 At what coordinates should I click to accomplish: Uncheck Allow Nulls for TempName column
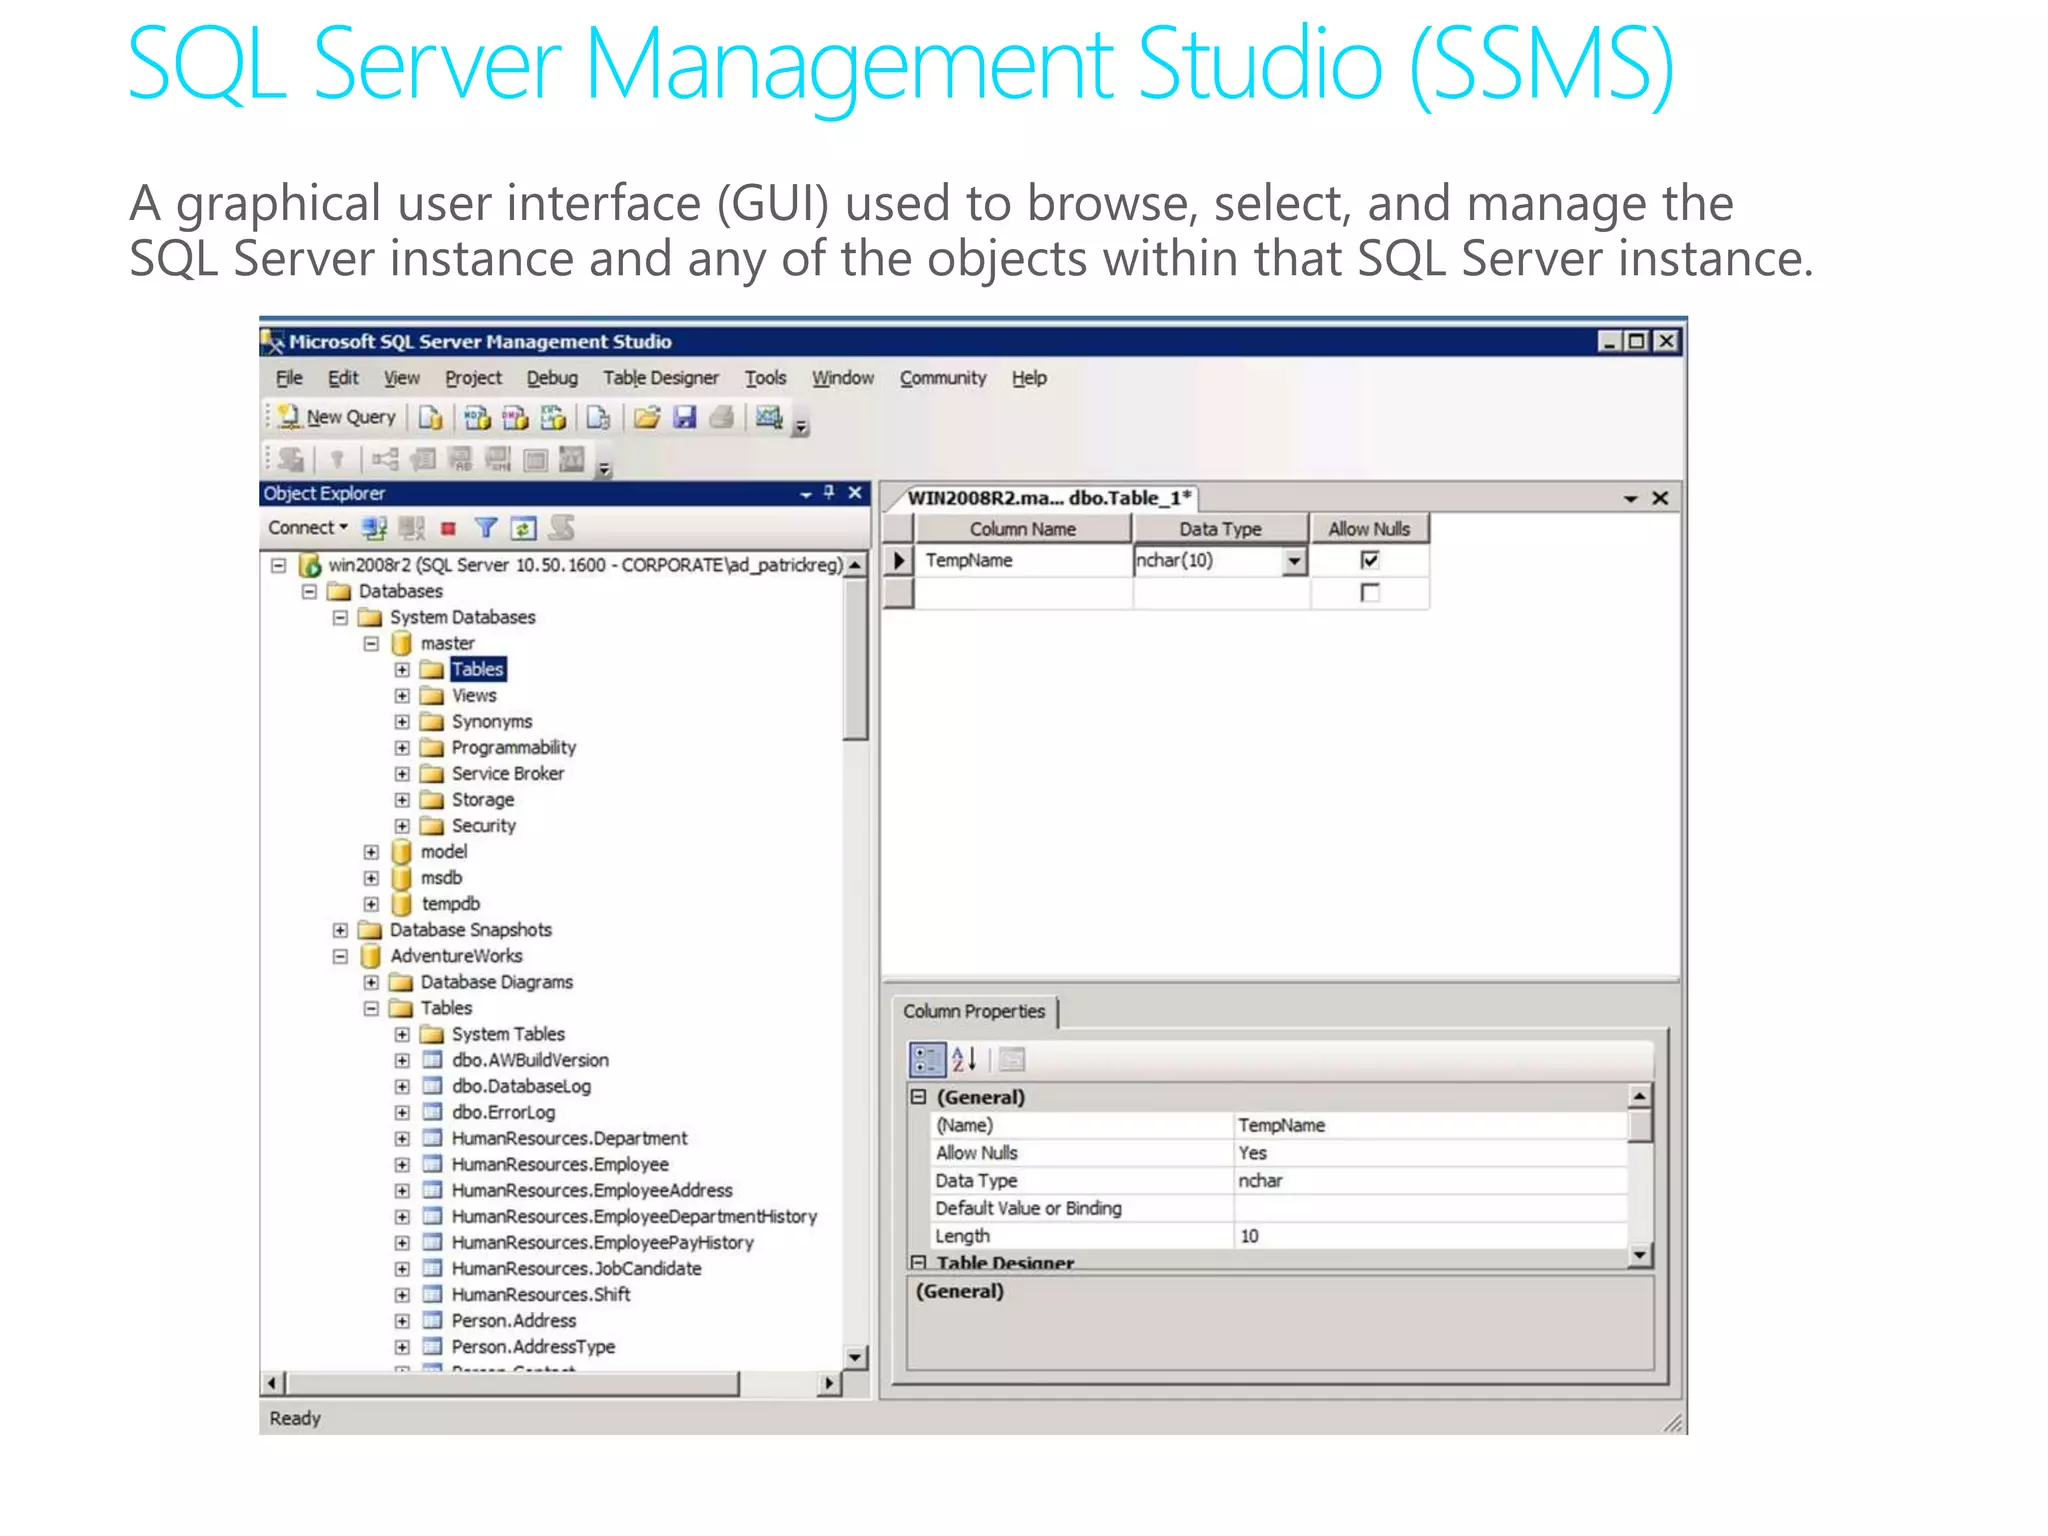pyautogui.click(x=1369, y=560)
